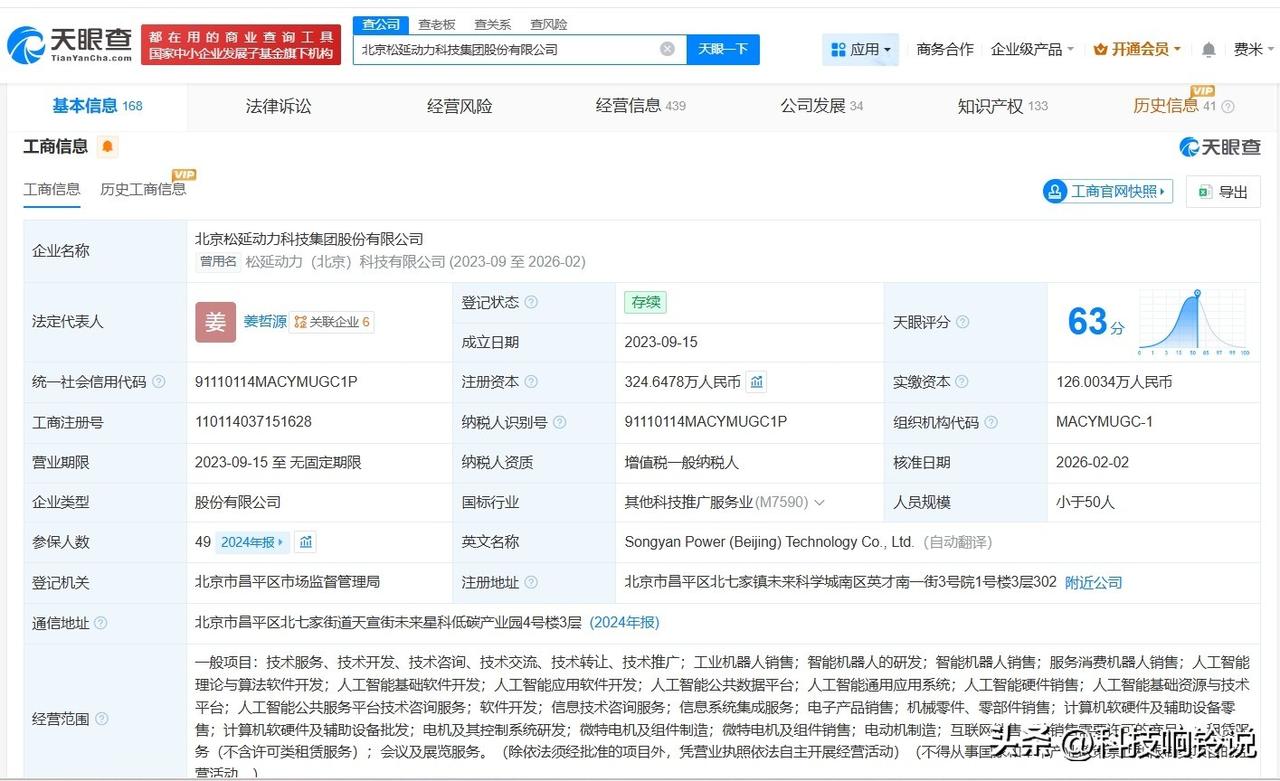
Task: Open the 开通会员 membership dropdown
Action: 1138,49
